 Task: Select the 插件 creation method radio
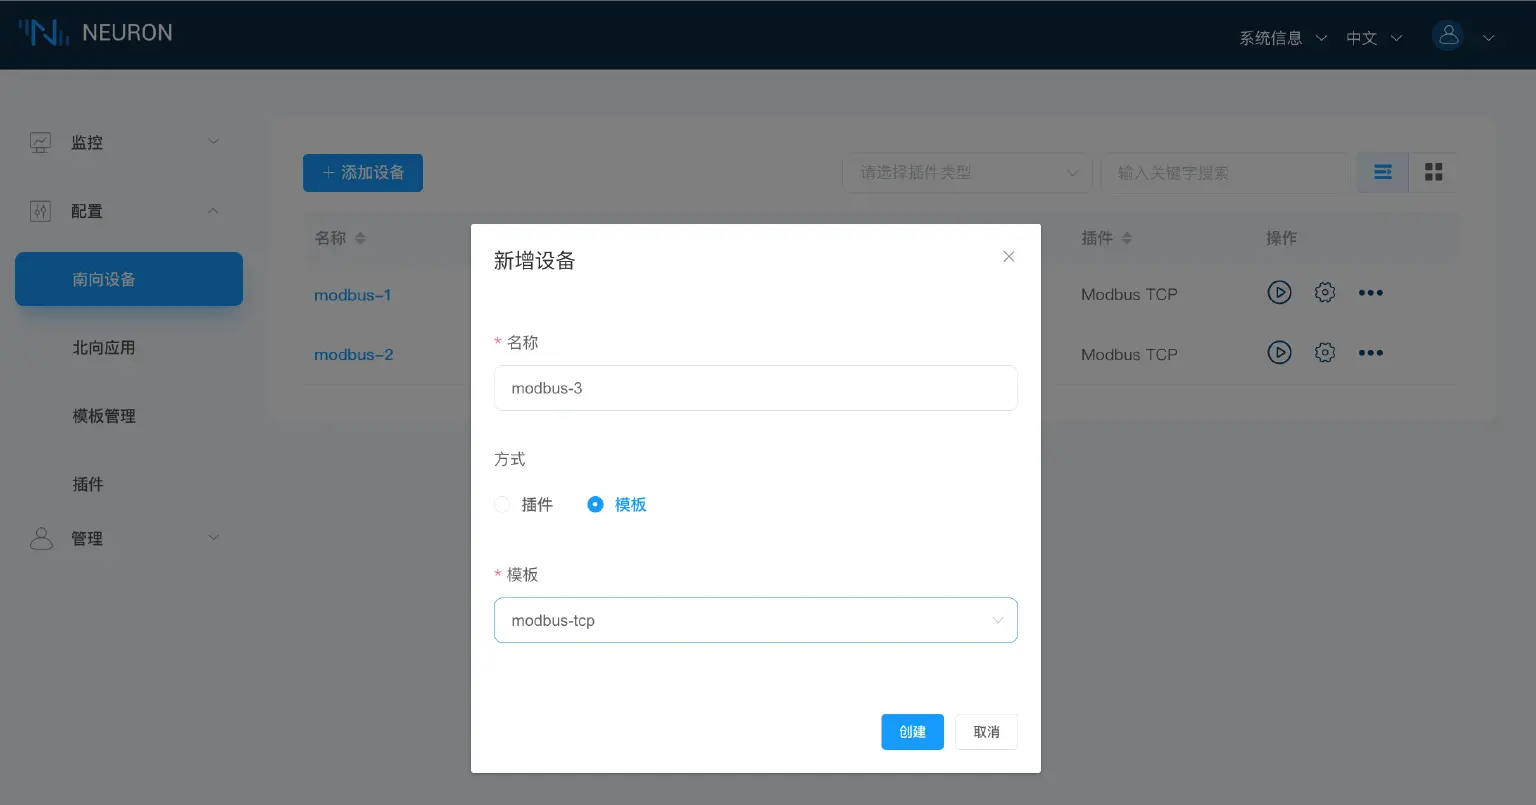502,505
